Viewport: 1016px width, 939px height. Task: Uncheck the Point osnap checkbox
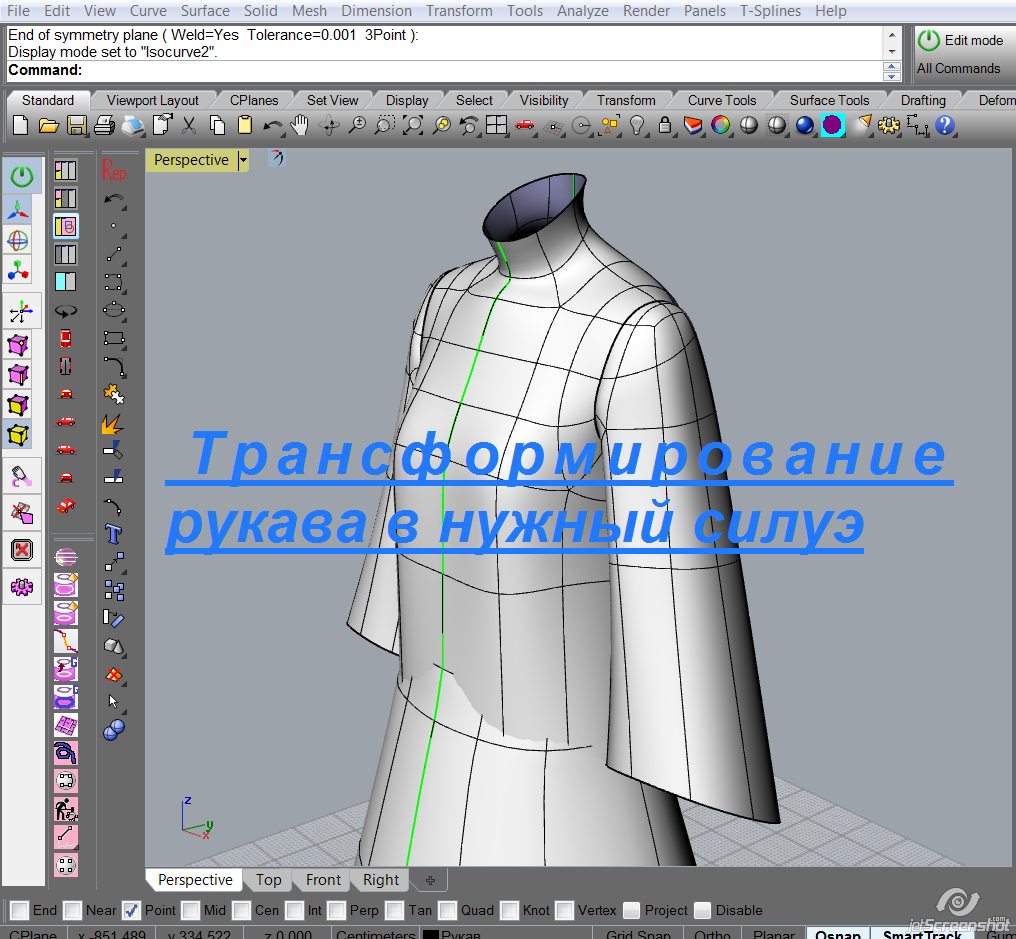pyautogui.click(x=131, y=910)
